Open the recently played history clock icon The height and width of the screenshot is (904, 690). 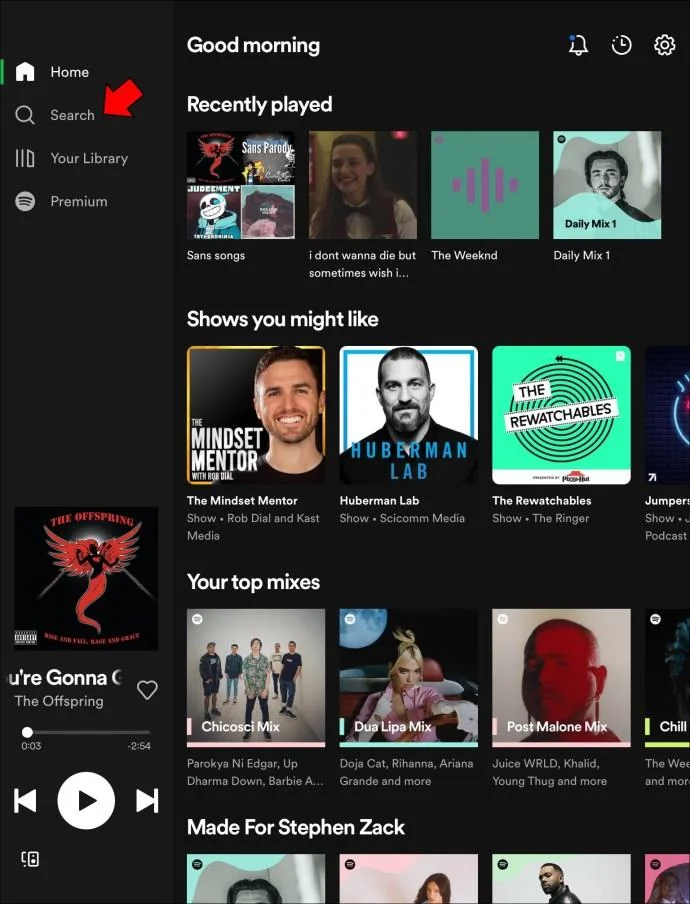pos(621,45)
